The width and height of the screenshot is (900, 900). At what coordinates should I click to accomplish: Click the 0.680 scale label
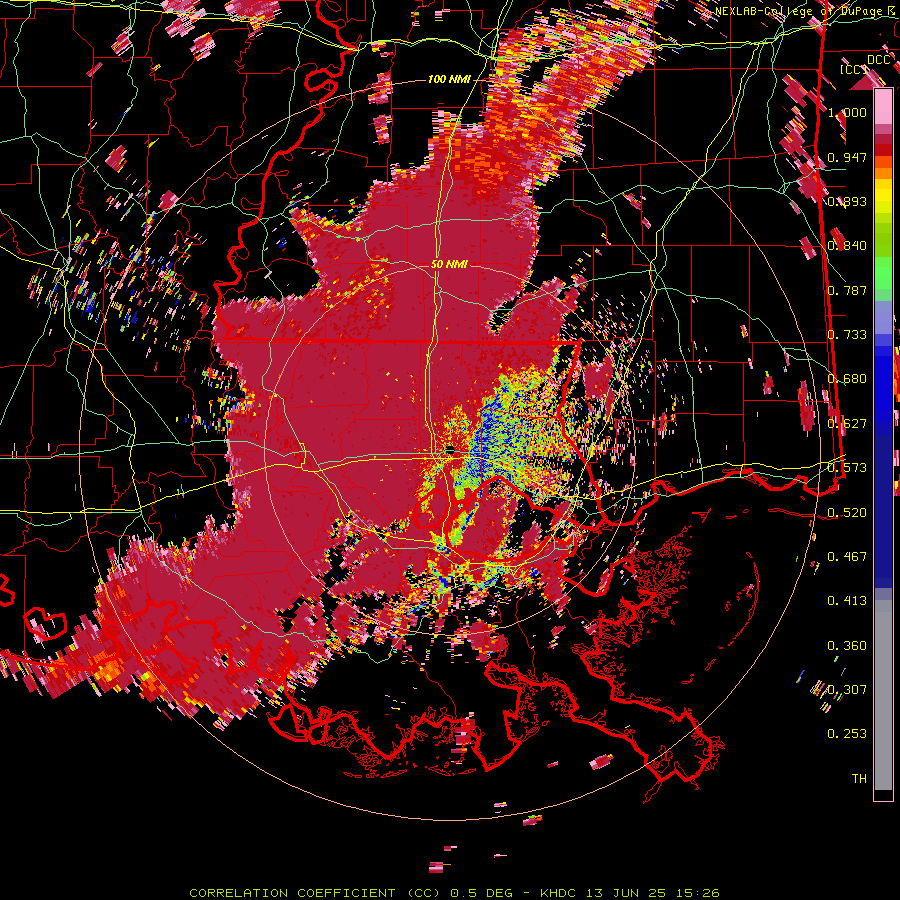coord(847,379)
